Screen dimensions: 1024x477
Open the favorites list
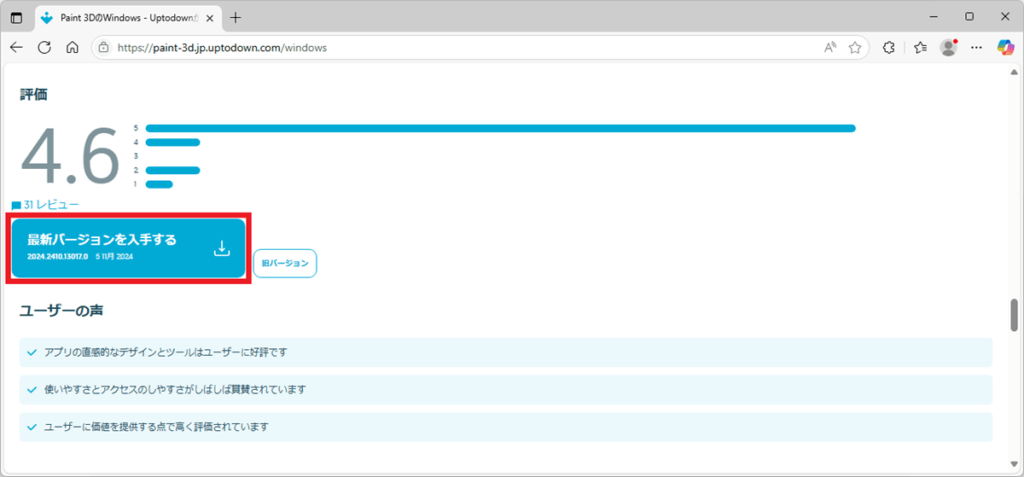(x=921, y=48)
